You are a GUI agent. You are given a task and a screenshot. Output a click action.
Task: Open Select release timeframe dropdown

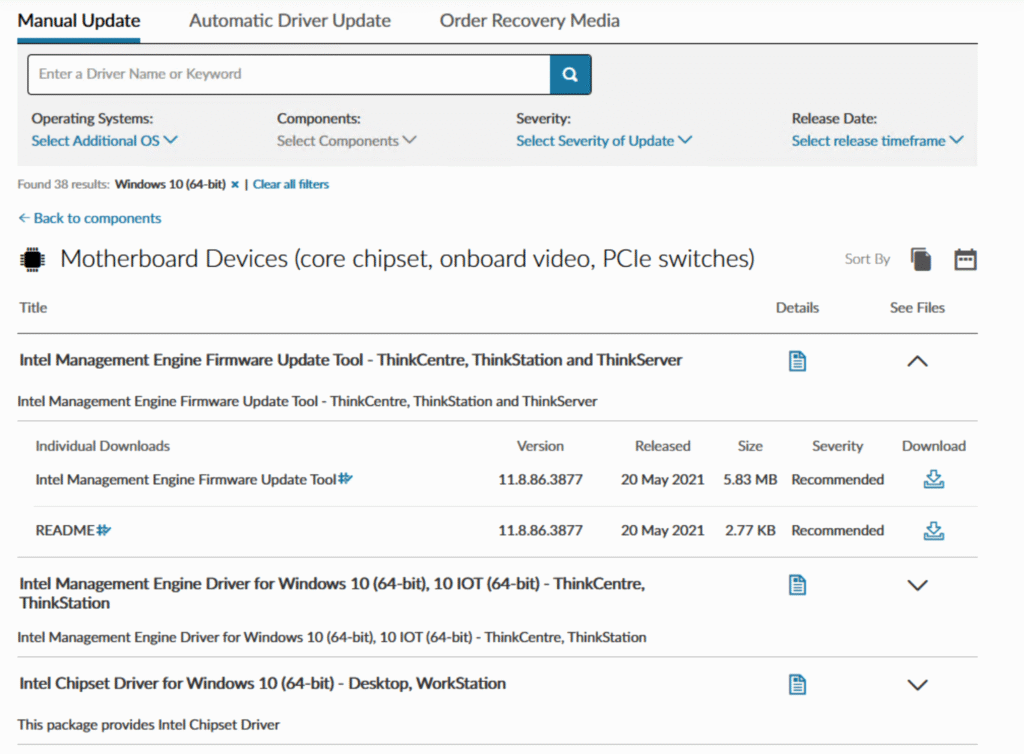click(877, 141)
